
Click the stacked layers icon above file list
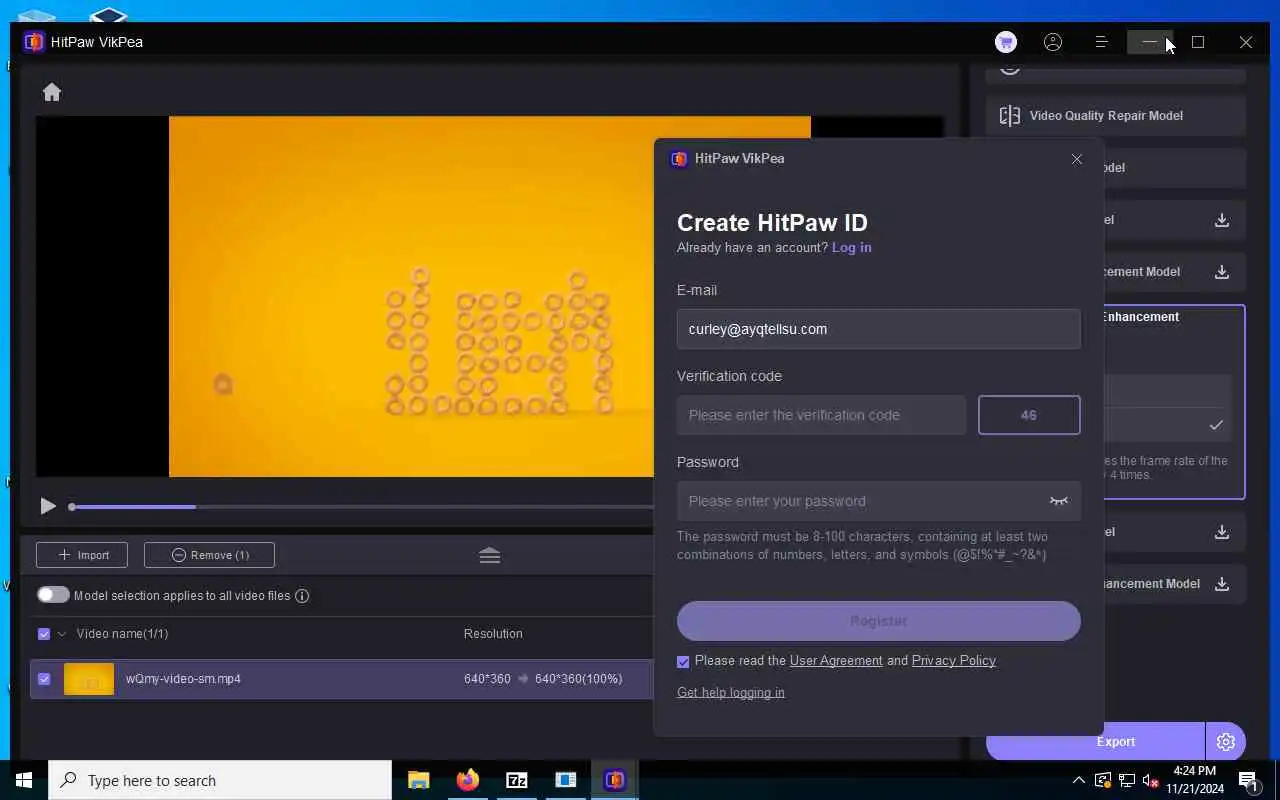[x=489, y=556]
